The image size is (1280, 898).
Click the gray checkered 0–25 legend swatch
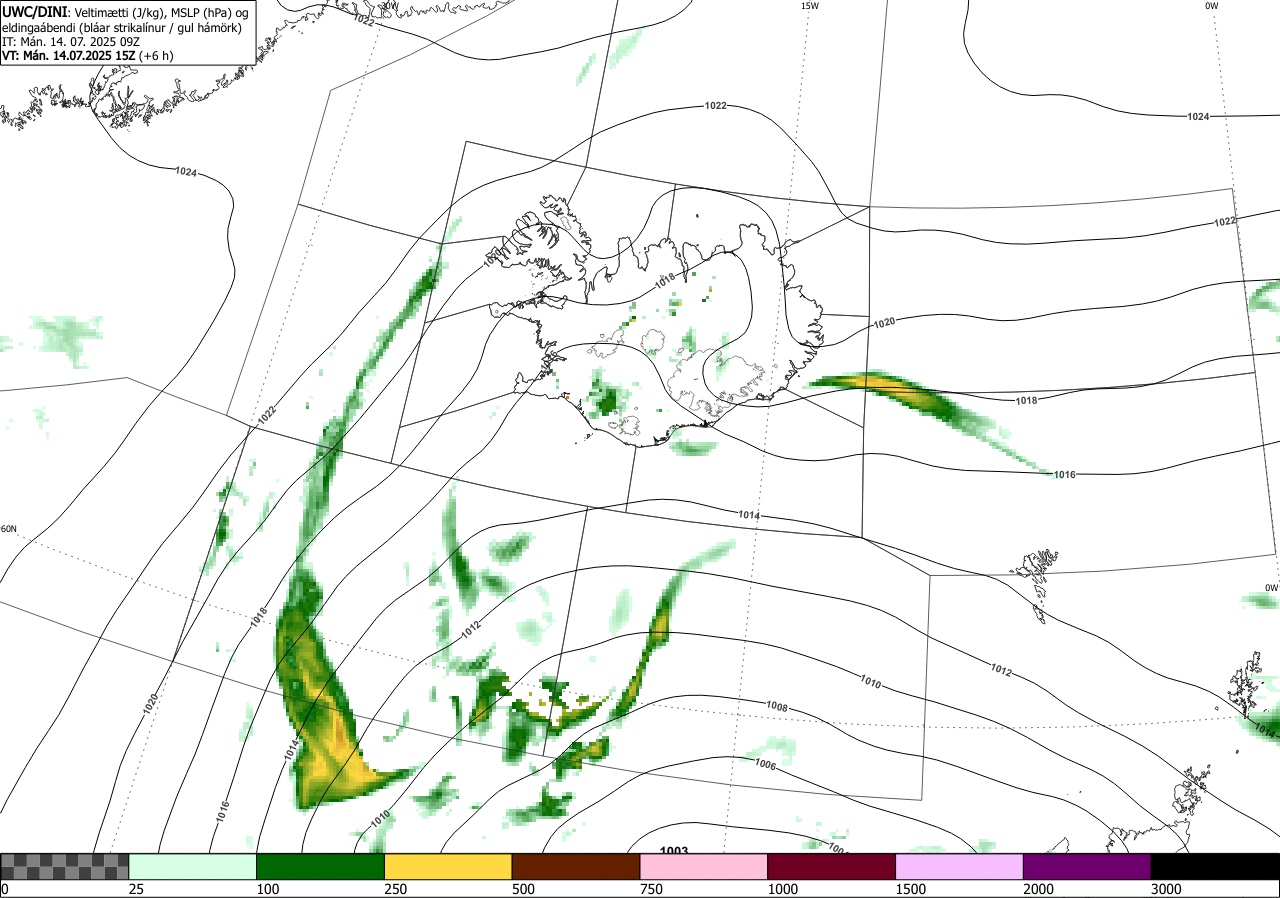[x=65, y=866]
